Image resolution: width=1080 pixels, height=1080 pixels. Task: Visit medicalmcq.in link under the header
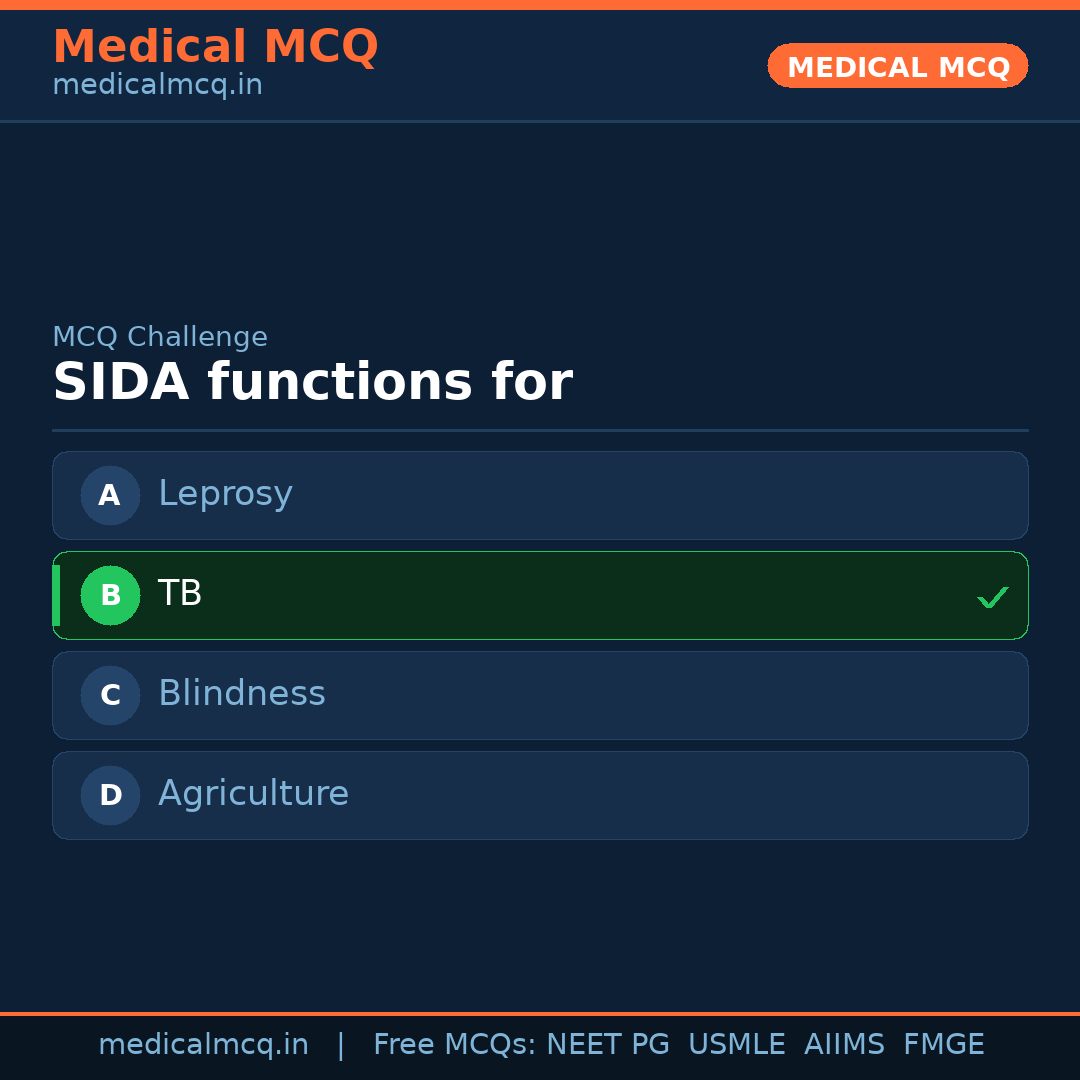157,86
